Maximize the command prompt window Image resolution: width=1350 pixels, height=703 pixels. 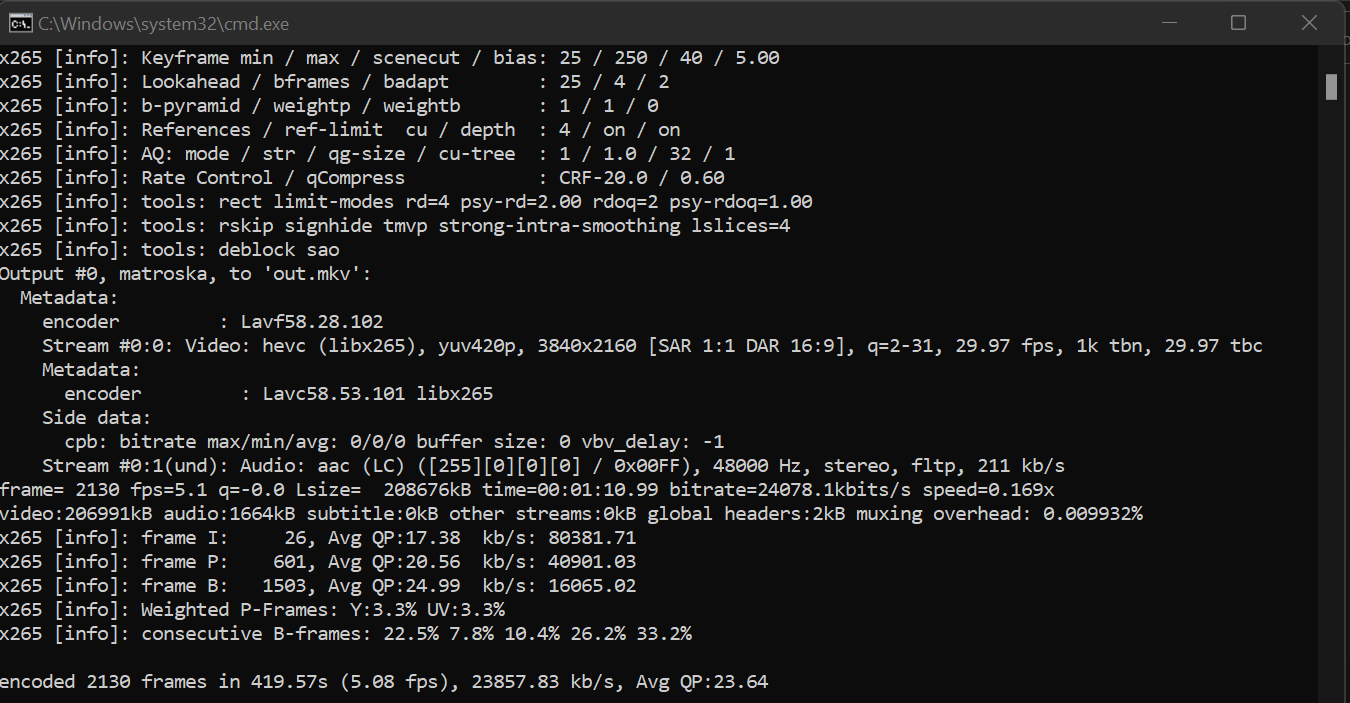point(1238,23)
